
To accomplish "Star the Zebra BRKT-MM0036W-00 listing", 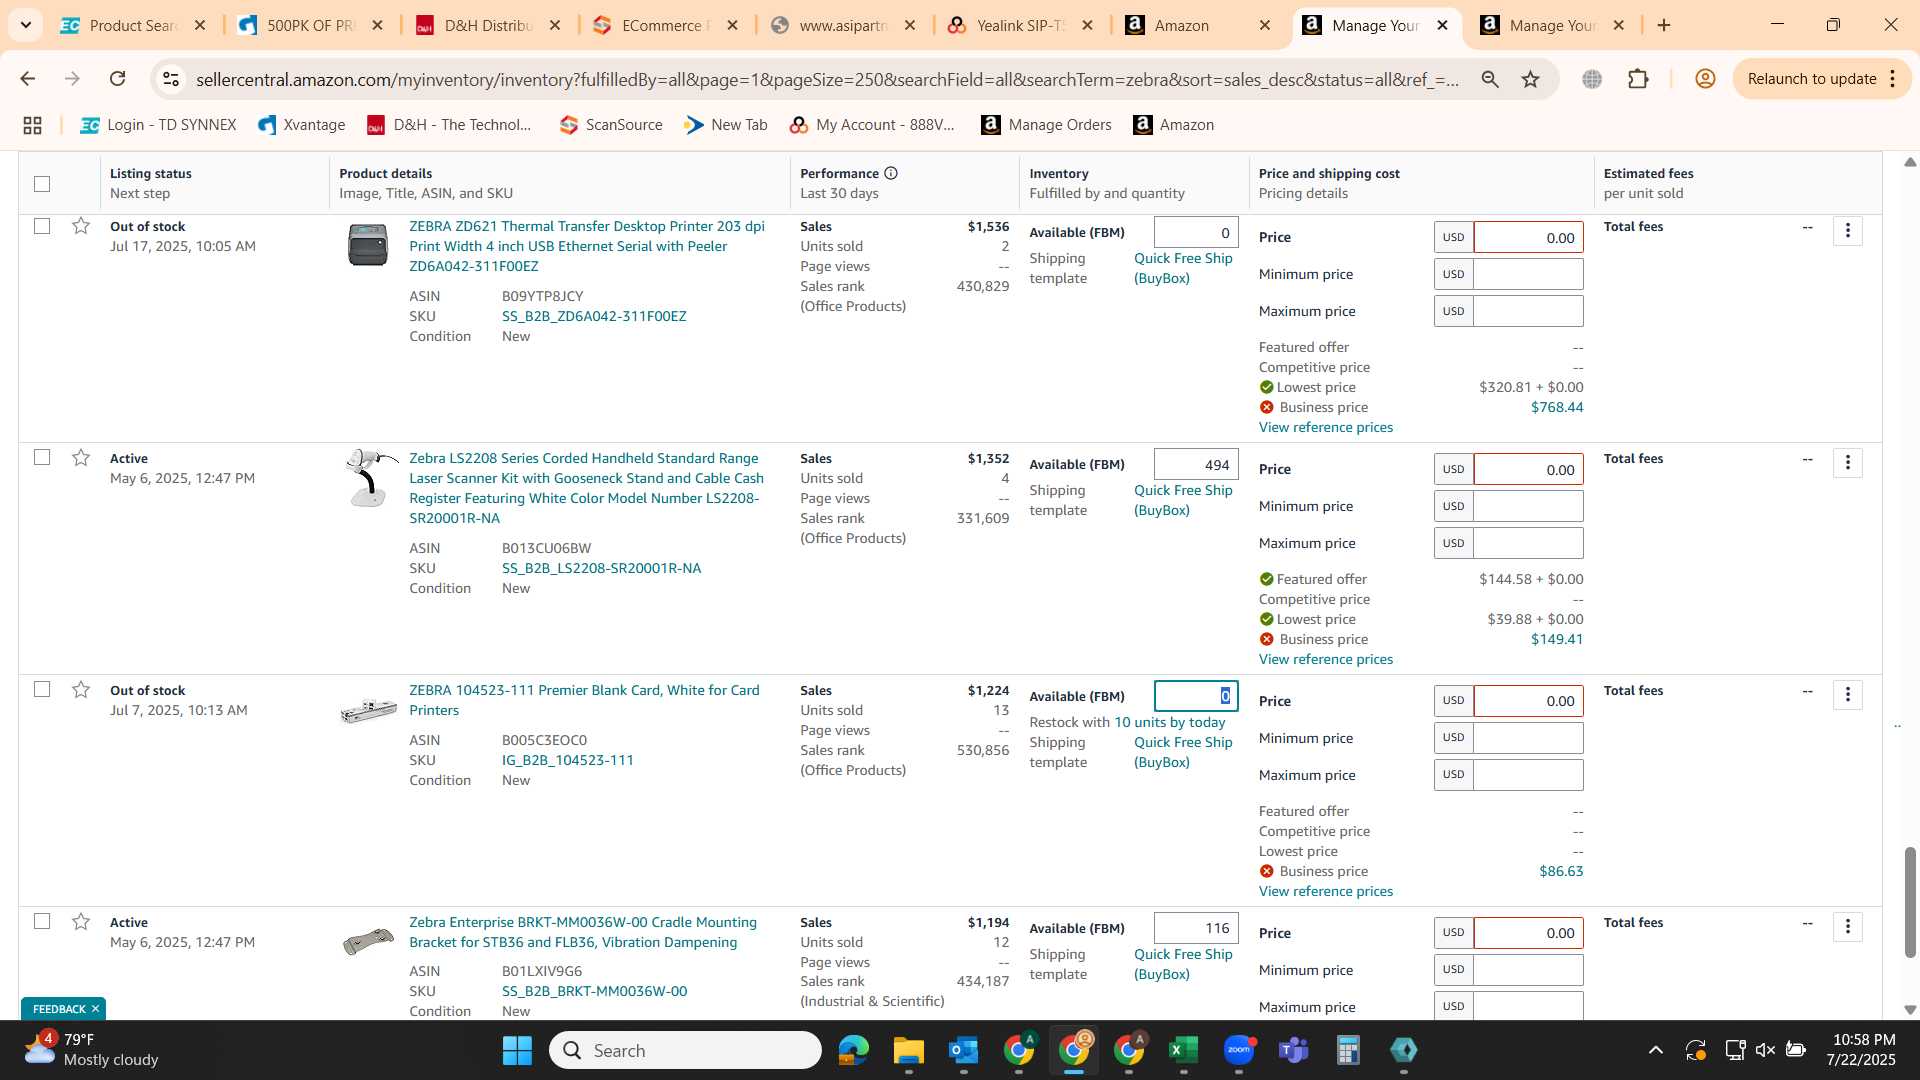I will pos(81,922).
